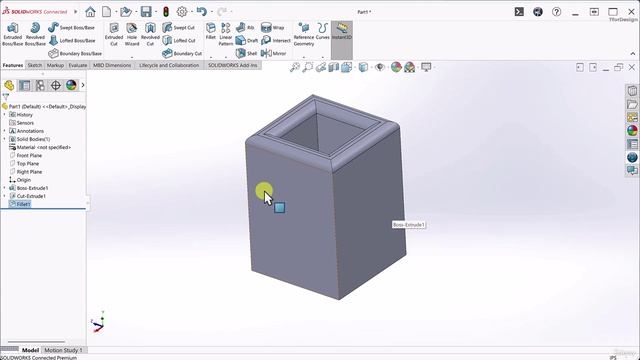Click the Zoom to Fit icon
Screen dimensions: 640x360
(295, 67)
